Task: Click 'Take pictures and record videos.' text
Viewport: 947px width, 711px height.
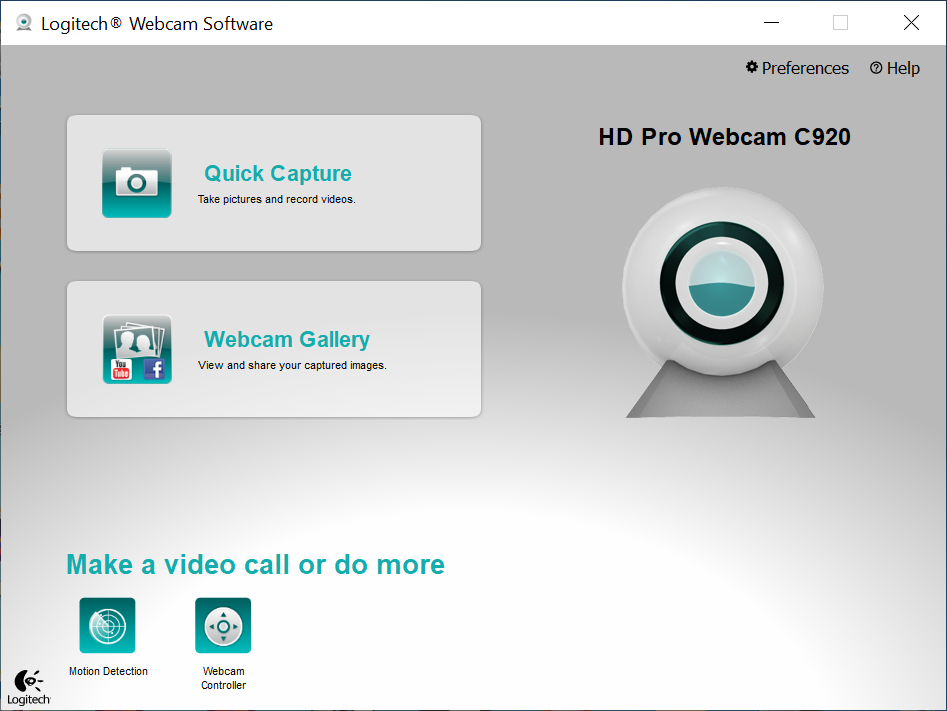Action: pyautogui.click(x=277, y=199)
